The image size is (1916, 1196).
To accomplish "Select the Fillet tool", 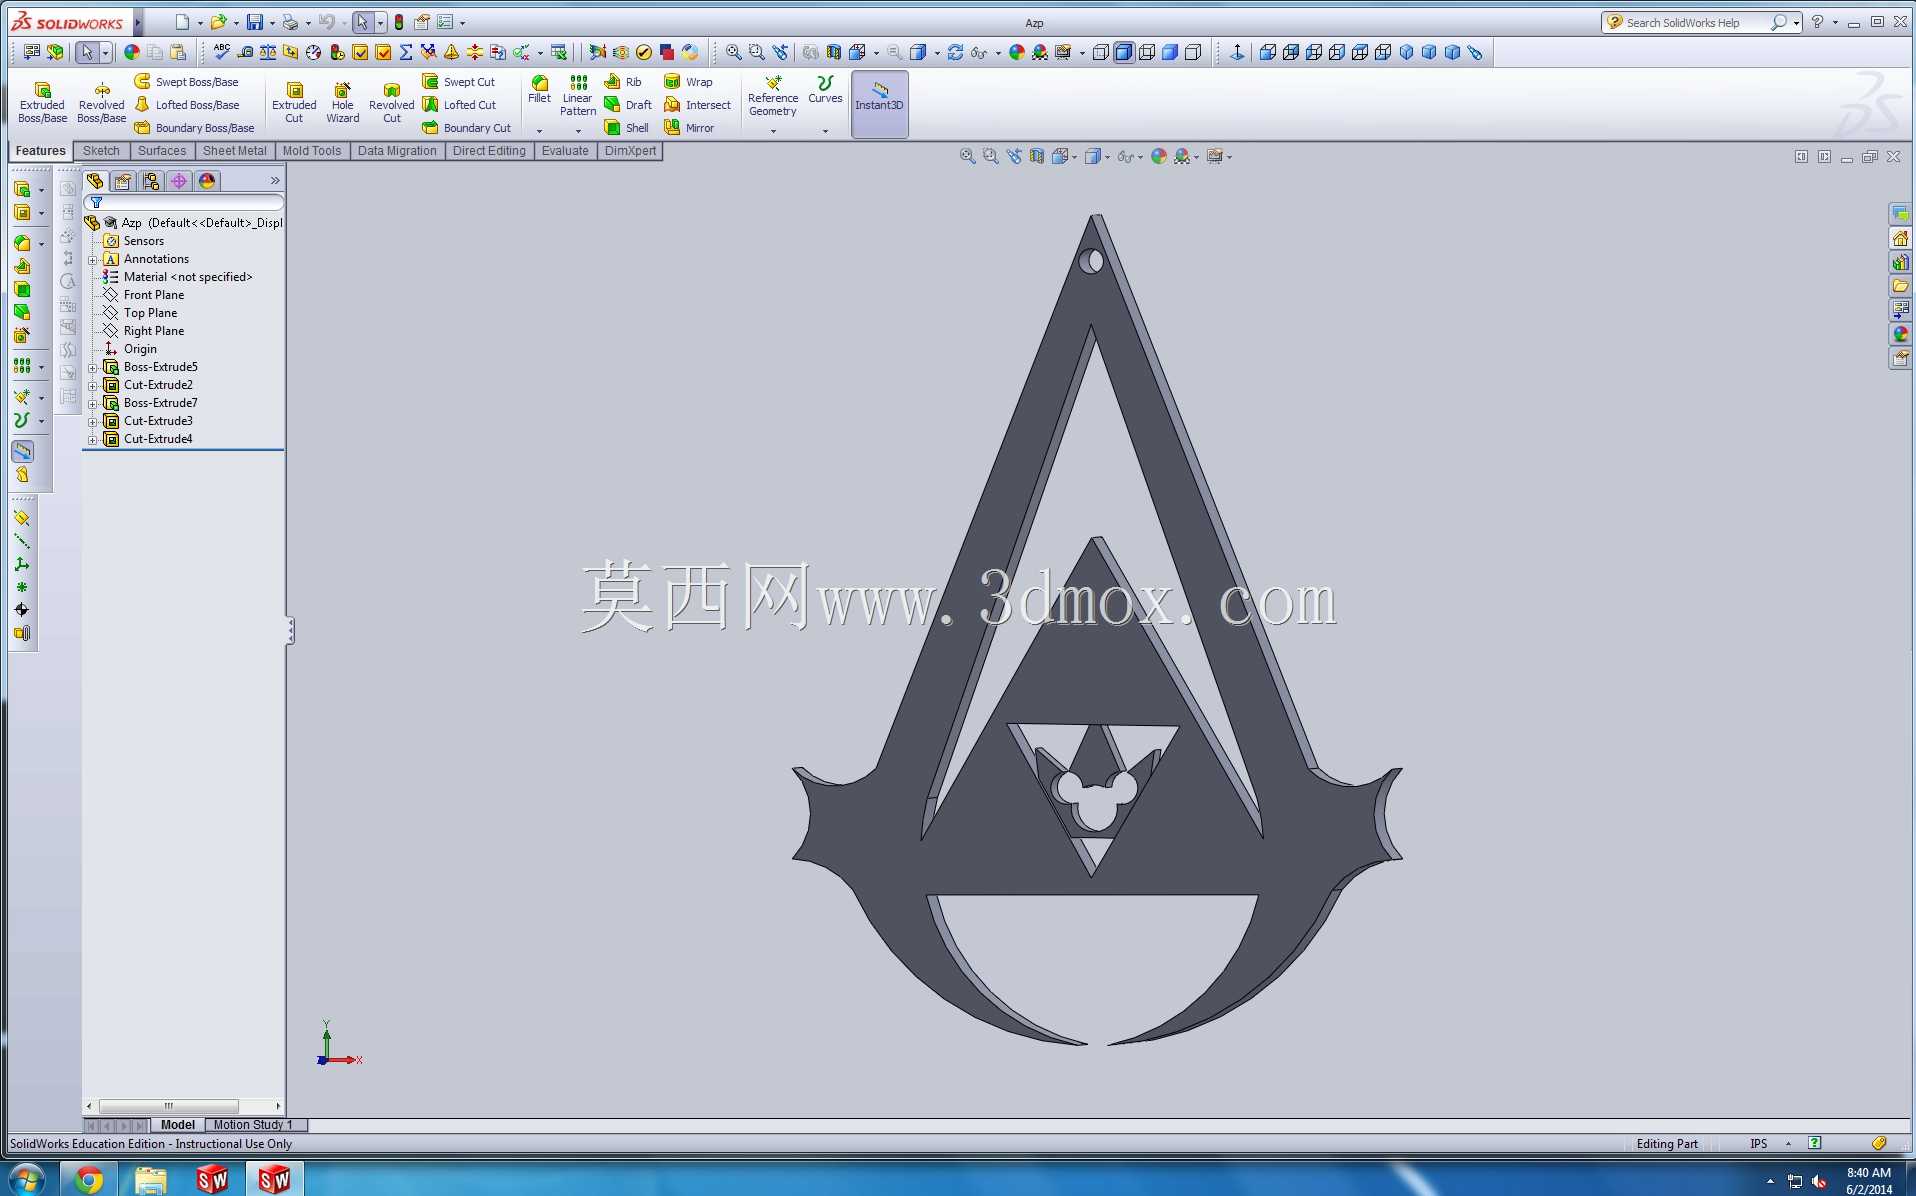I will tap(539, 90).
